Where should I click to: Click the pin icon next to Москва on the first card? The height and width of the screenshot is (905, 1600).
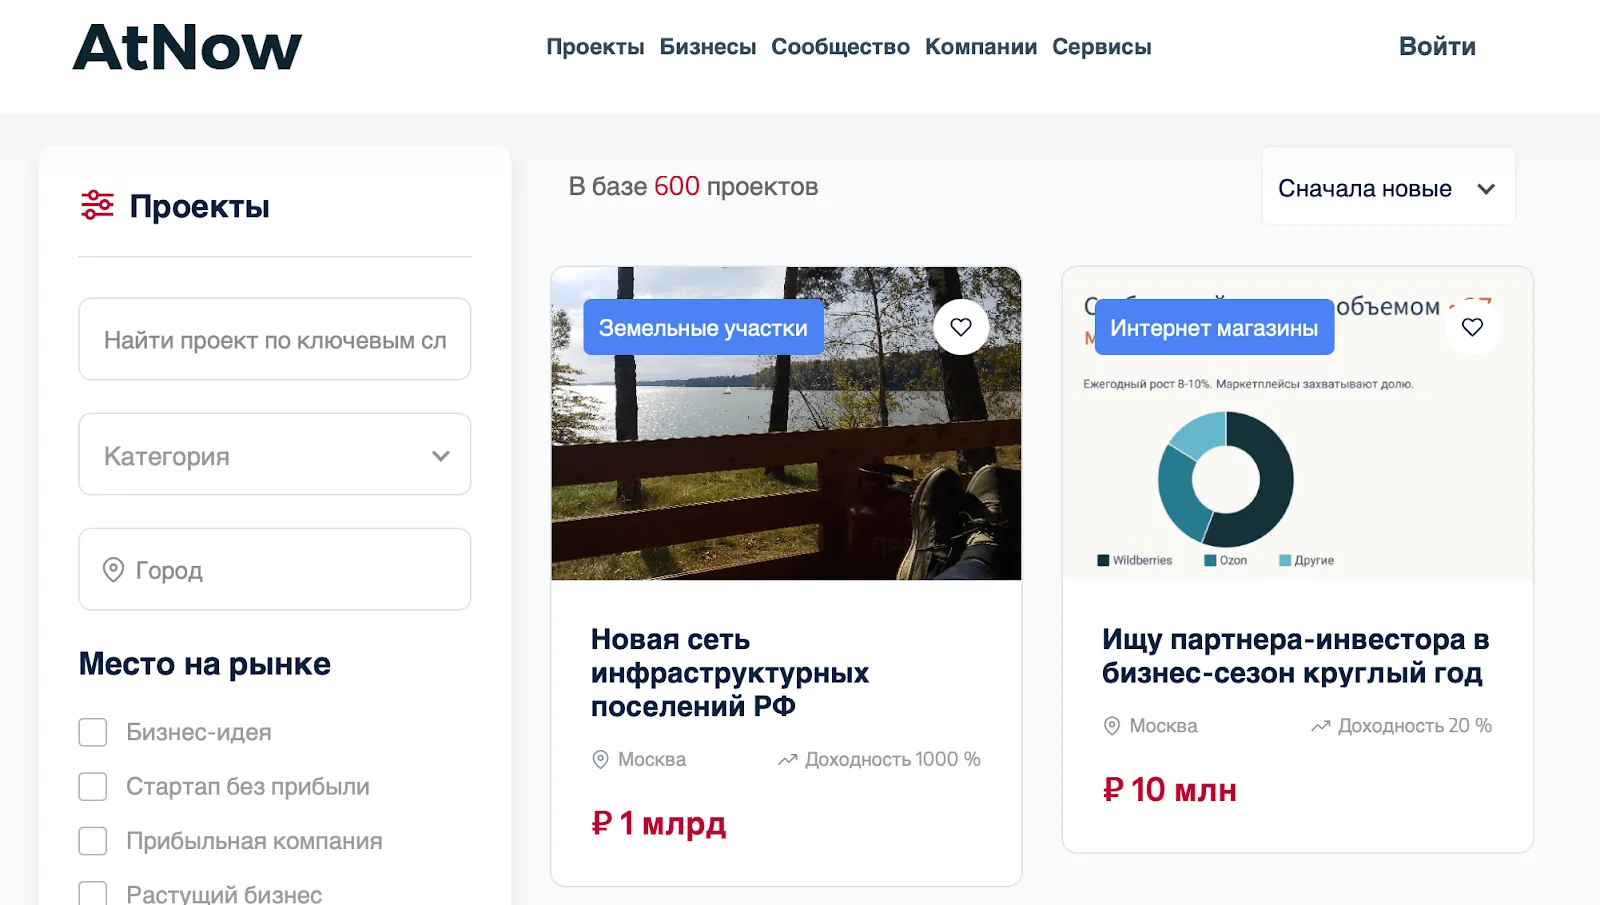(x=600, y=760)
